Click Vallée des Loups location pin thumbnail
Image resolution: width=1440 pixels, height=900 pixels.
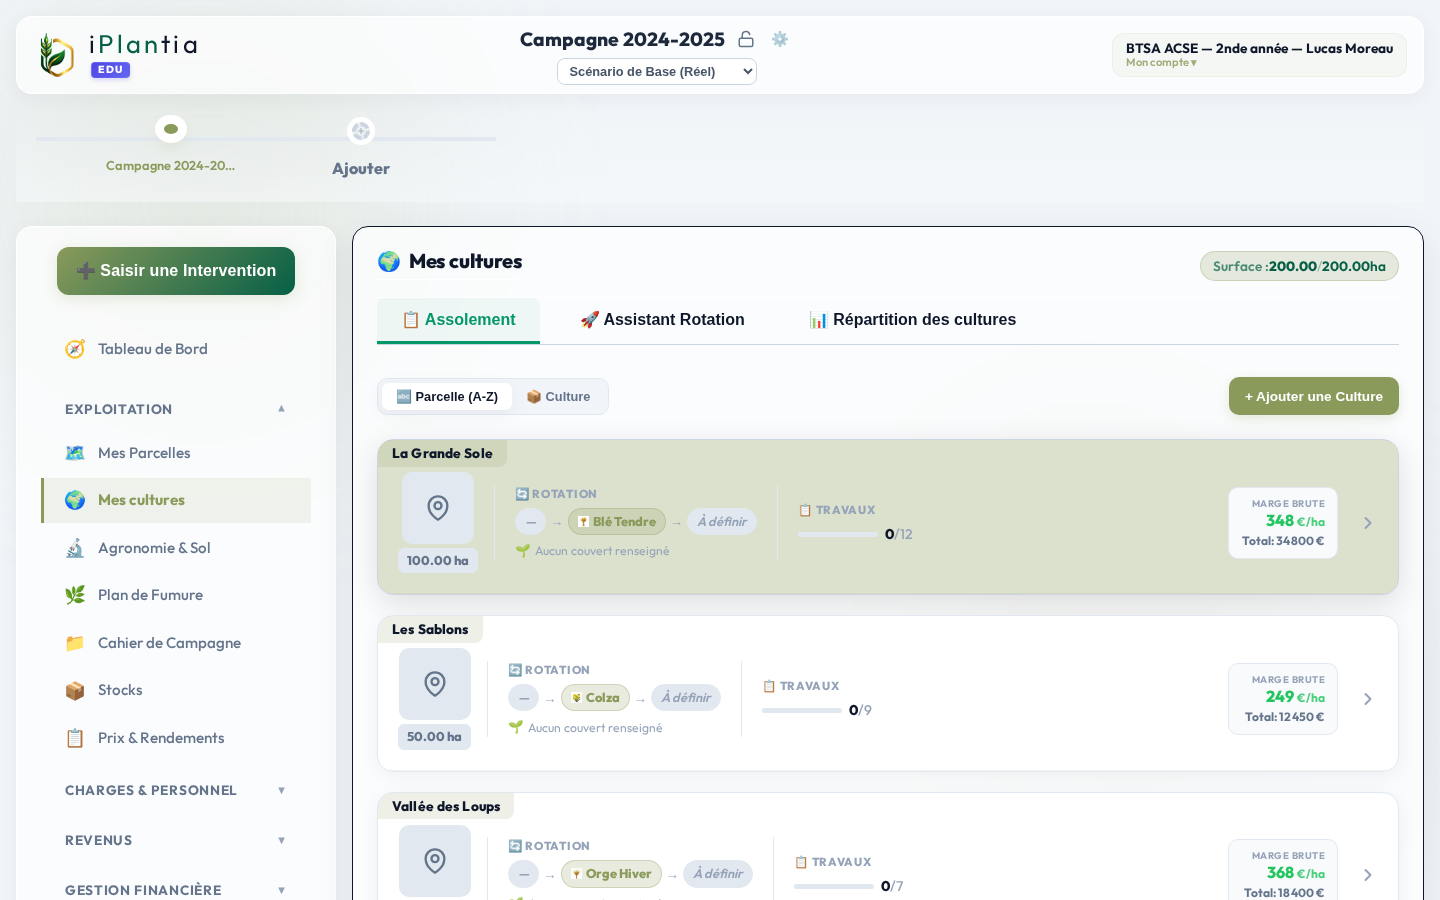435,860
